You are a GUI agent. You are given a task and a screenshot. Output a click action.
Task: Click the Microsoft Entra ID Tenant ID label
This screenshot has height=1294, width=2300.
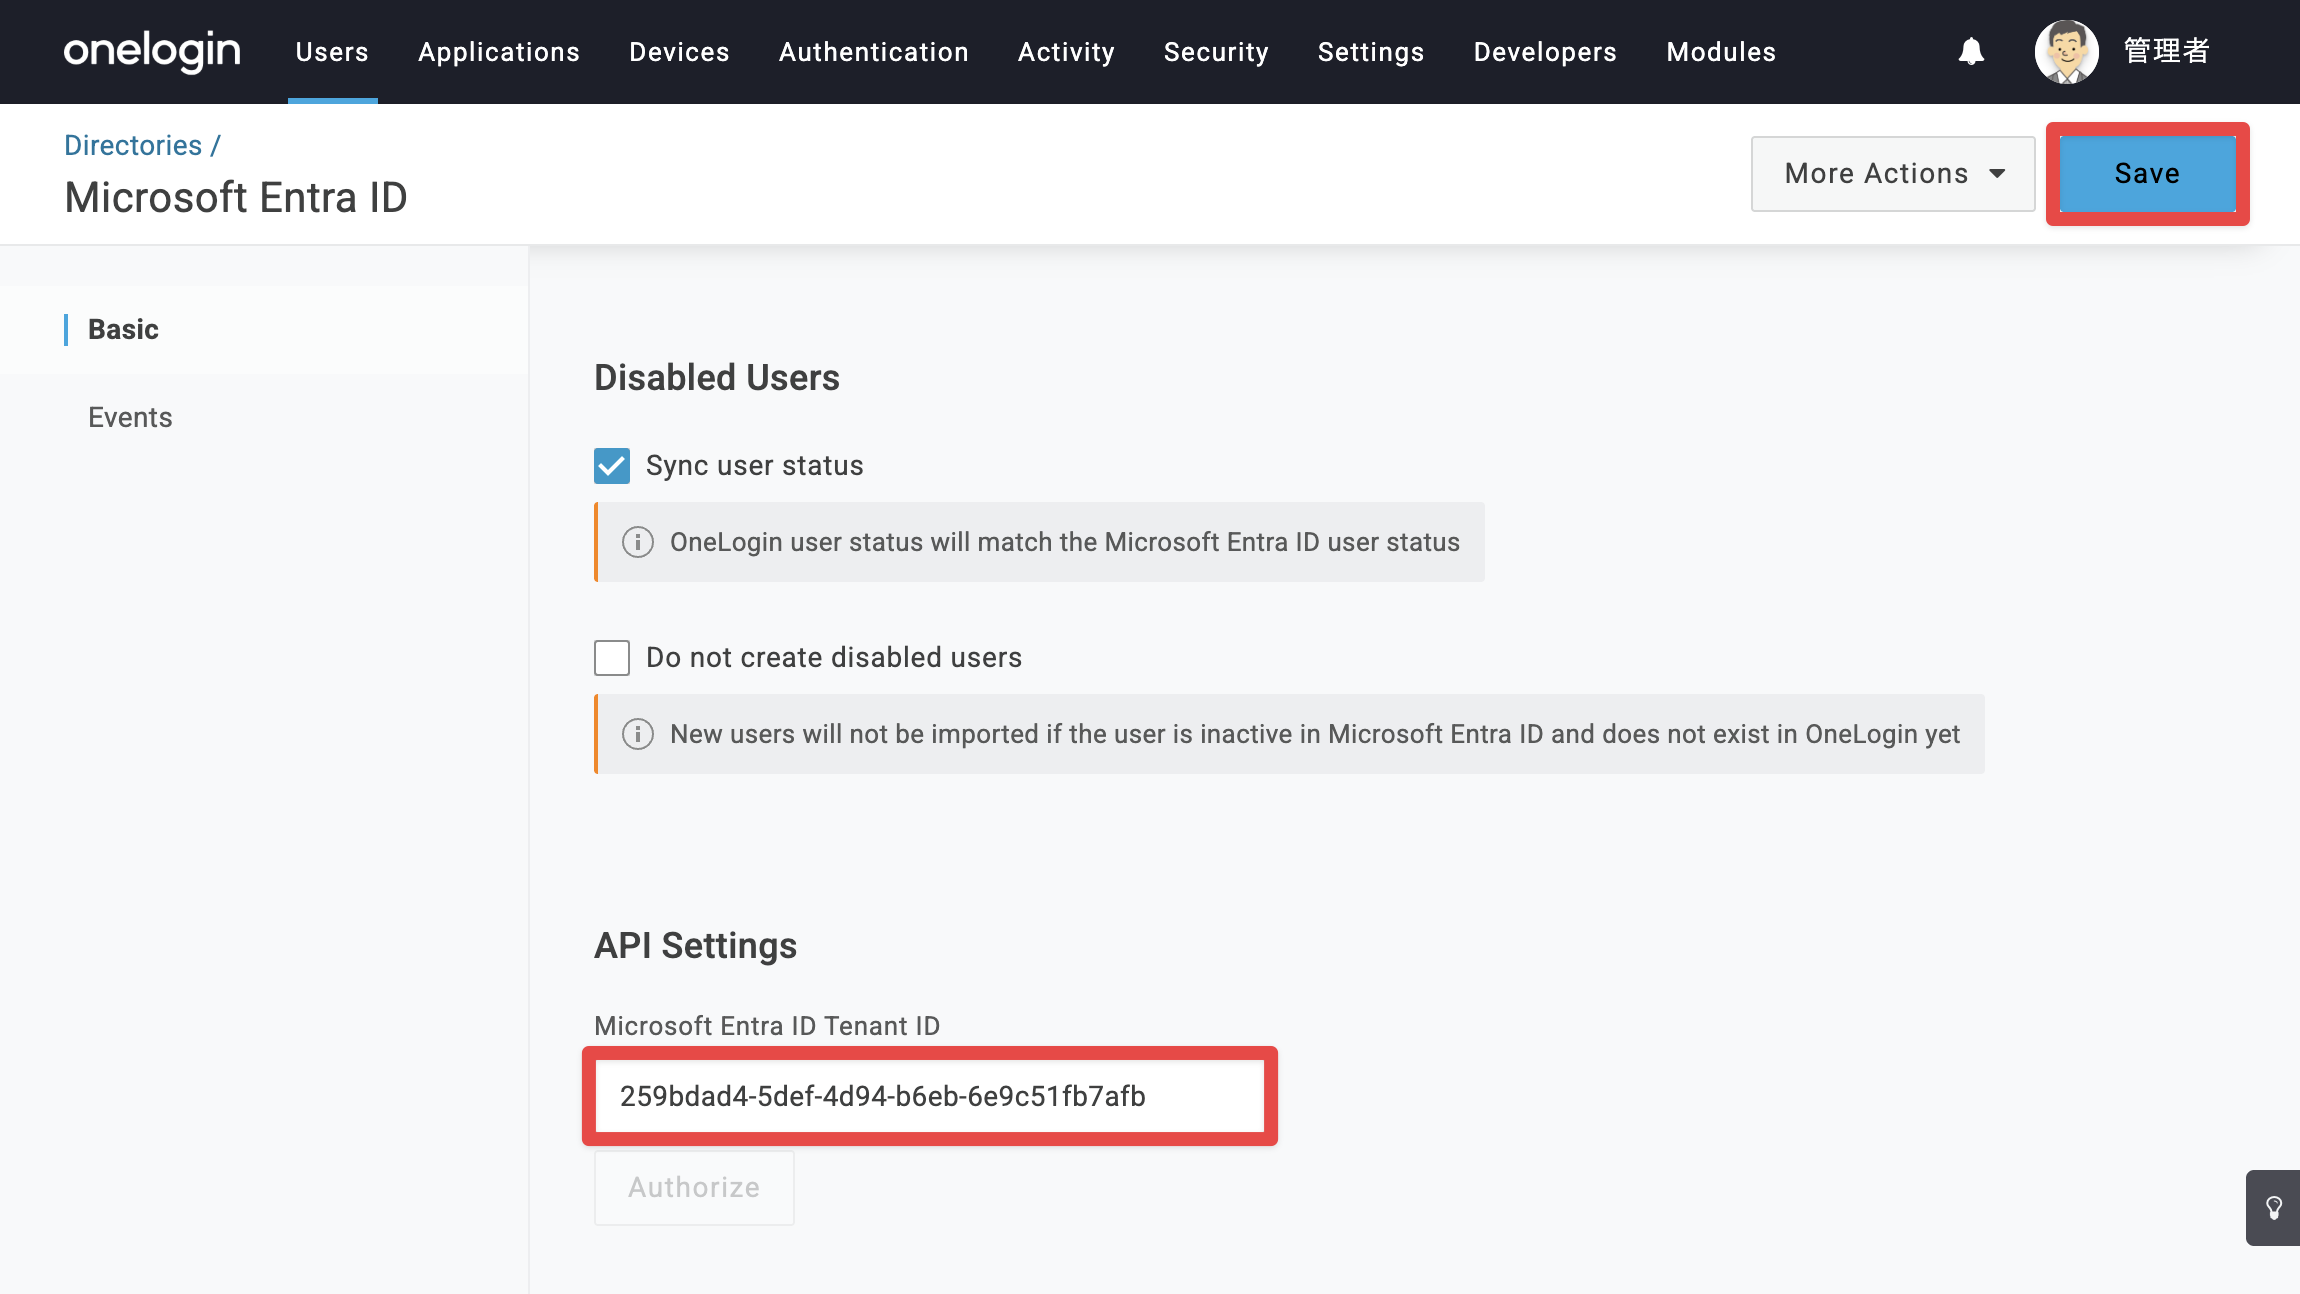coord(767,1026)
